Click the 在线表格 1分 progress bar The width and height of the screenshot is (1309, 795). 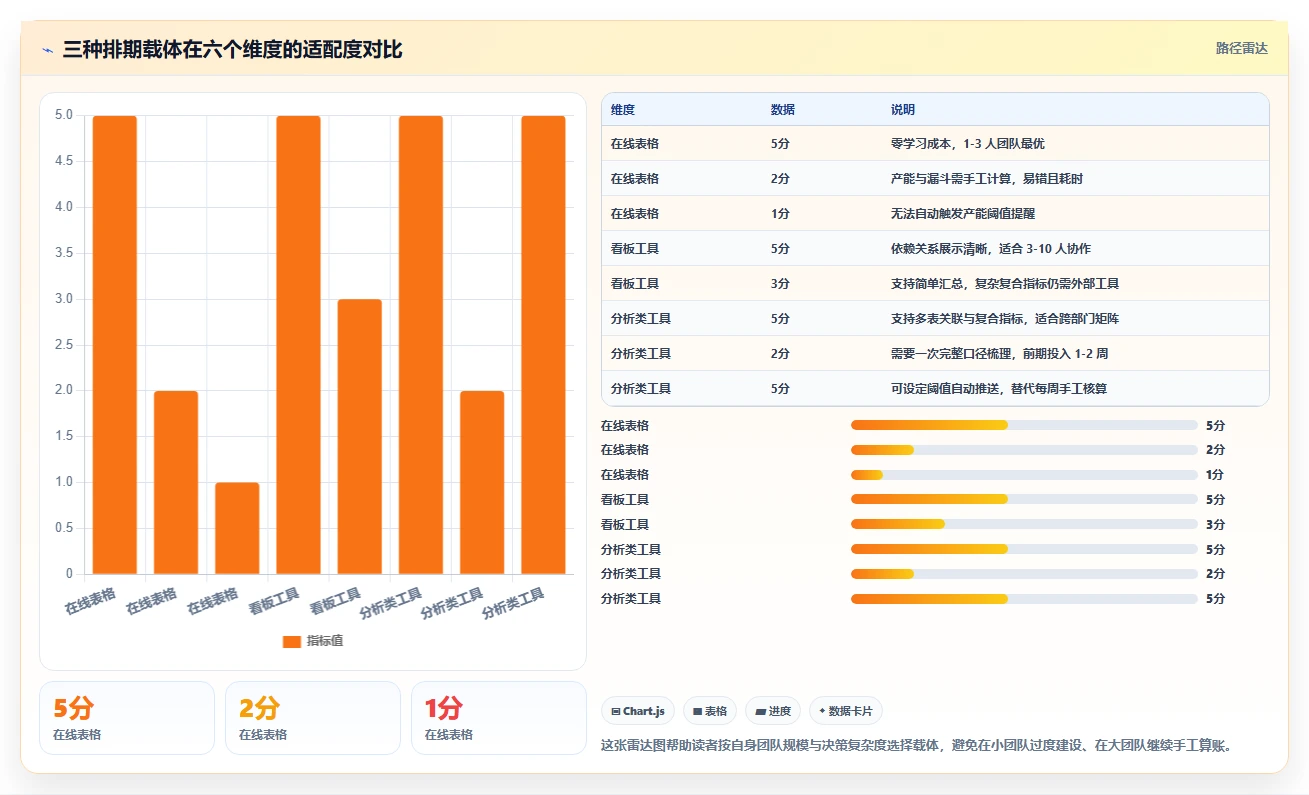pyautogui.click(x=1024, y=475)
